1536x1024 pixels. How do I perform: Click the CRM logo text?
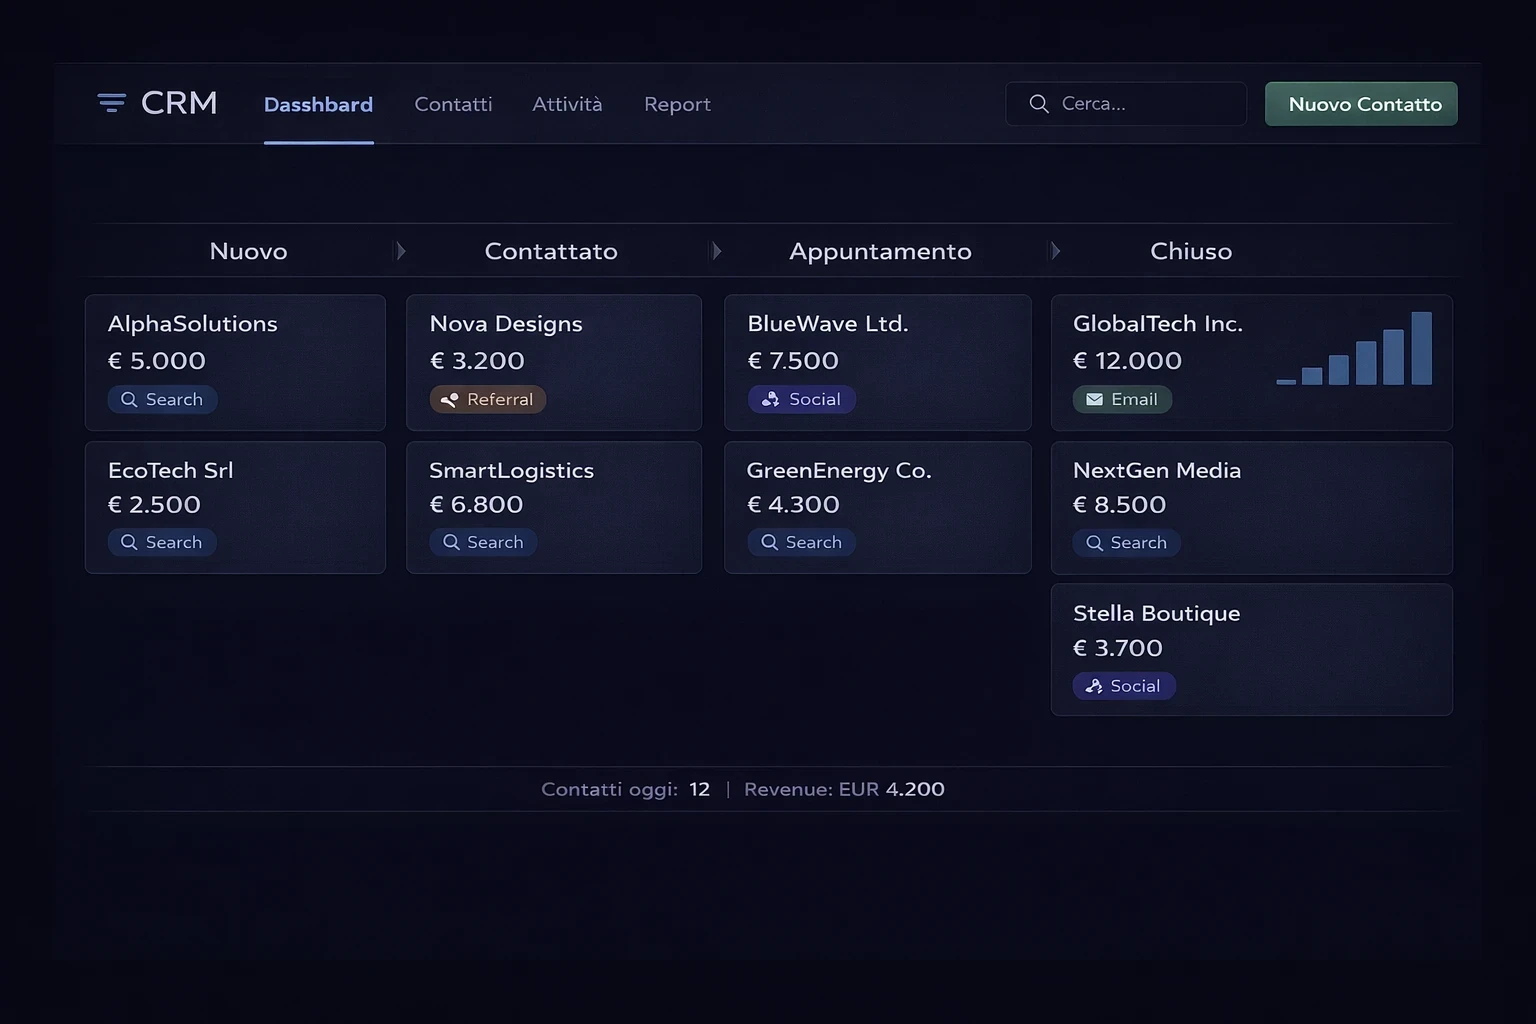(179, 103)
